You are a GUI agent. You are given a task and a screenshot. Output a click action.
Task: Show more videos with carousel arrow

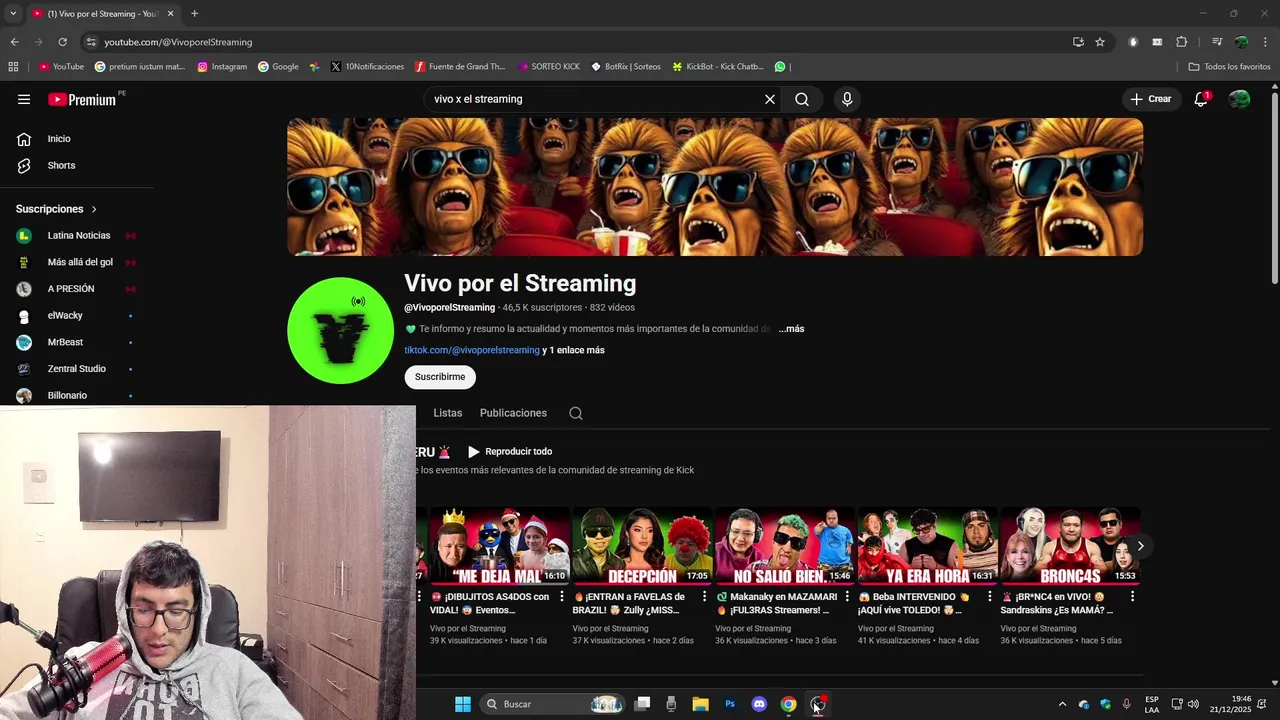click(x=1140, y=546)
